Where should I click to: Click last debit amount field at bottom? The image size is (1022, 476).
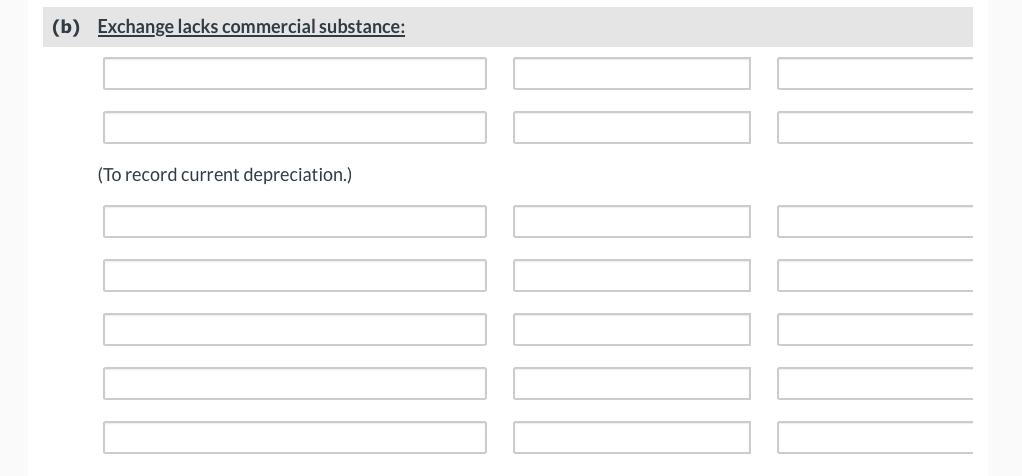click(x=631, y=437)
